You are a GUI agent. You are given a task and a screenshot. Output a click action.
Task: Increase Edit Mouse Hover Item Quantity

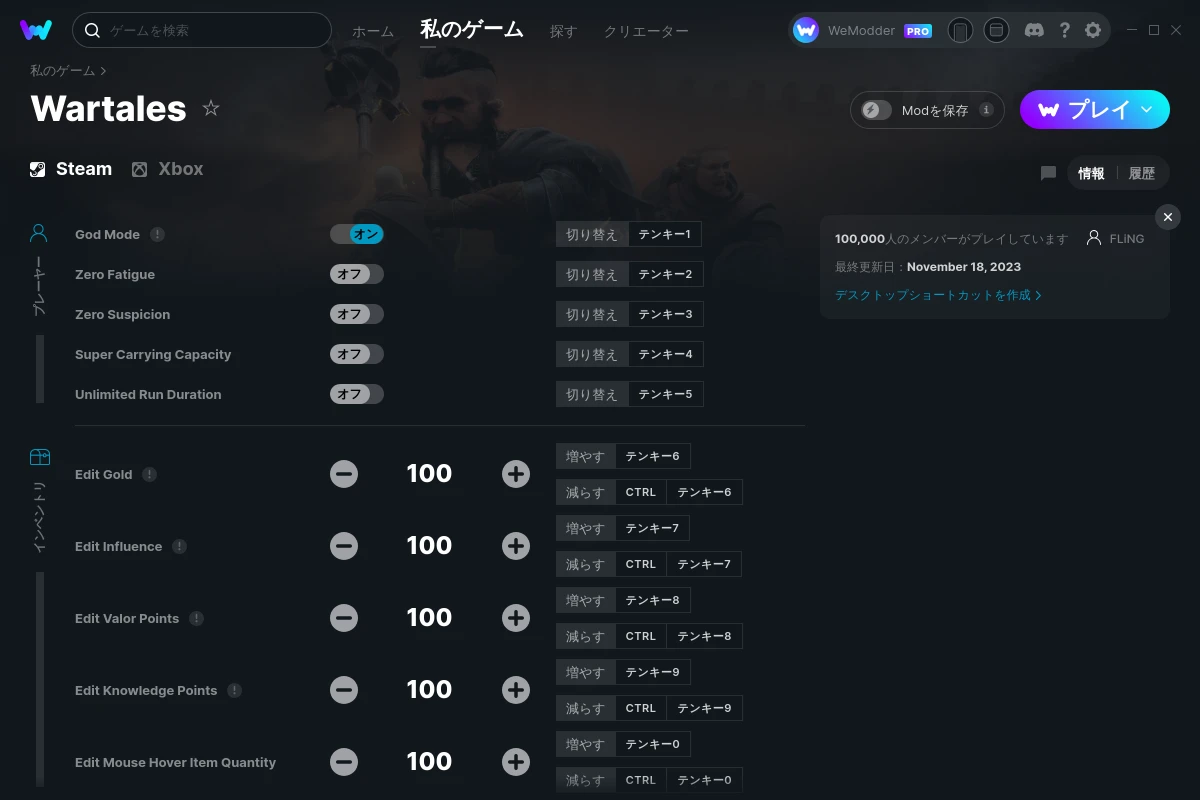(x=516, y=762)
